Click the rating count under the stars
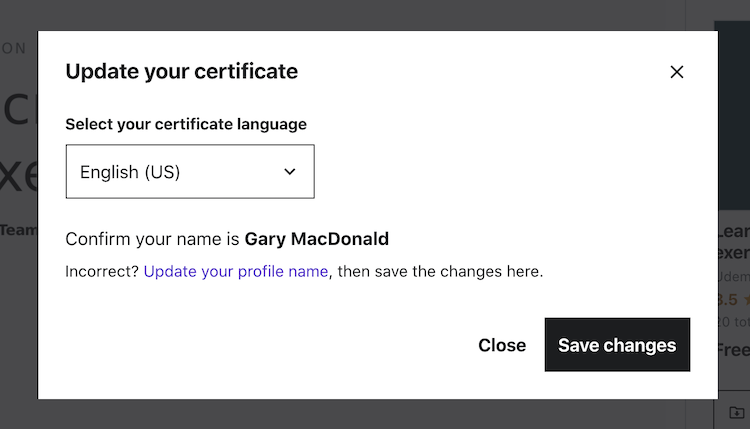This screenshot has width=750, height=429. coord(733,322)
